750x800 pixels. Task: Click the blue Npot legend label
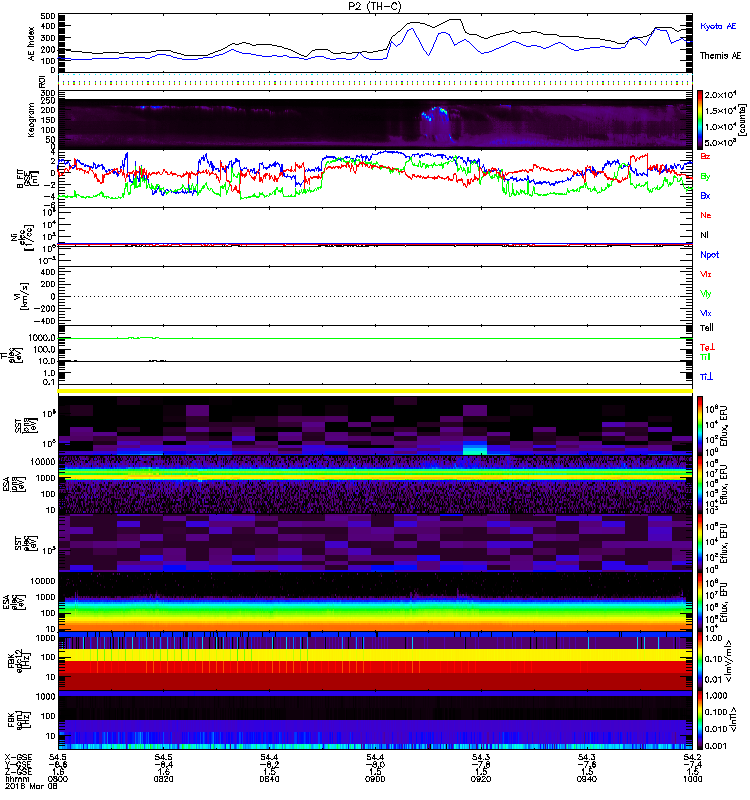pyautogui.click(x=710, y=255)
